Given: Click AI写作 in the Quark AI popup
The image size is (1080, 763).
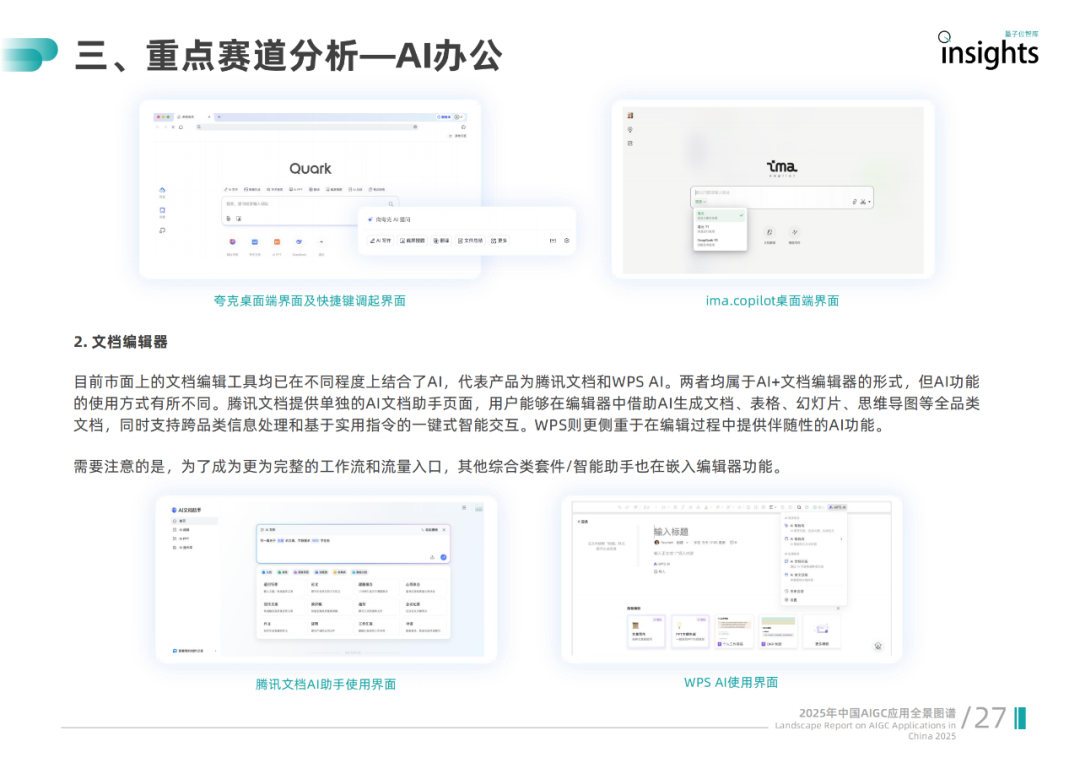Looking at the screenshot, I should [380, 240].
